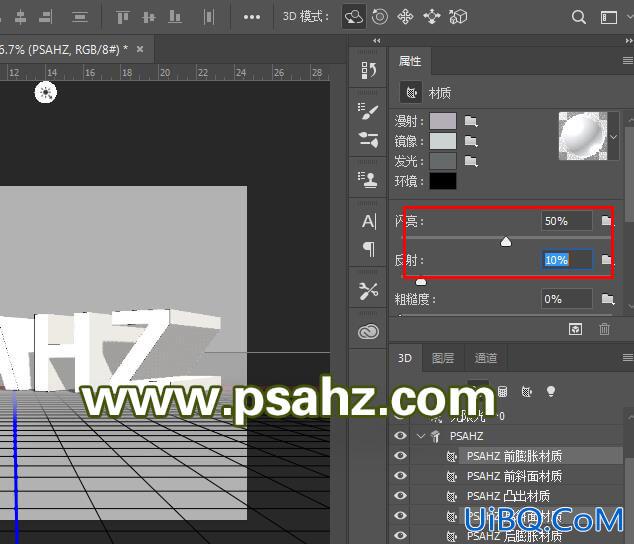Open the Brush Settings panel icon
The width and height of the screenshot is (634, 544).
click(368, 111)
